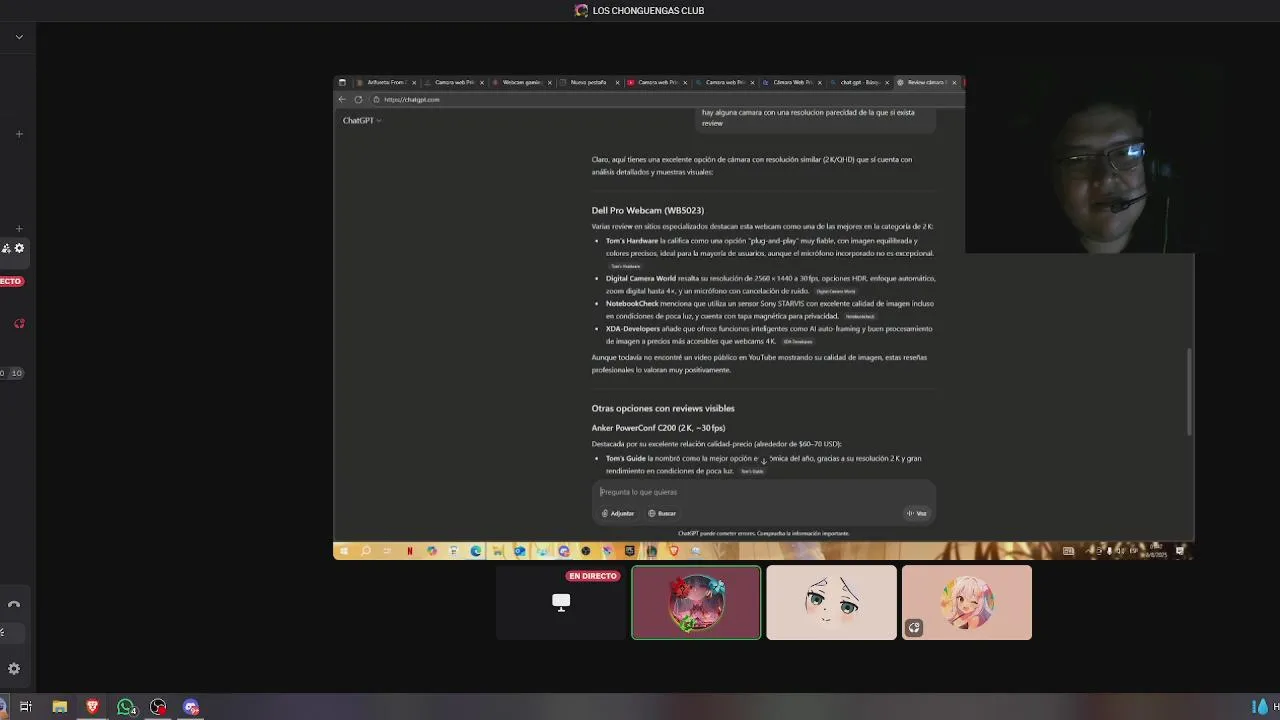Click the XDA Developers source chip

[797, 341]
